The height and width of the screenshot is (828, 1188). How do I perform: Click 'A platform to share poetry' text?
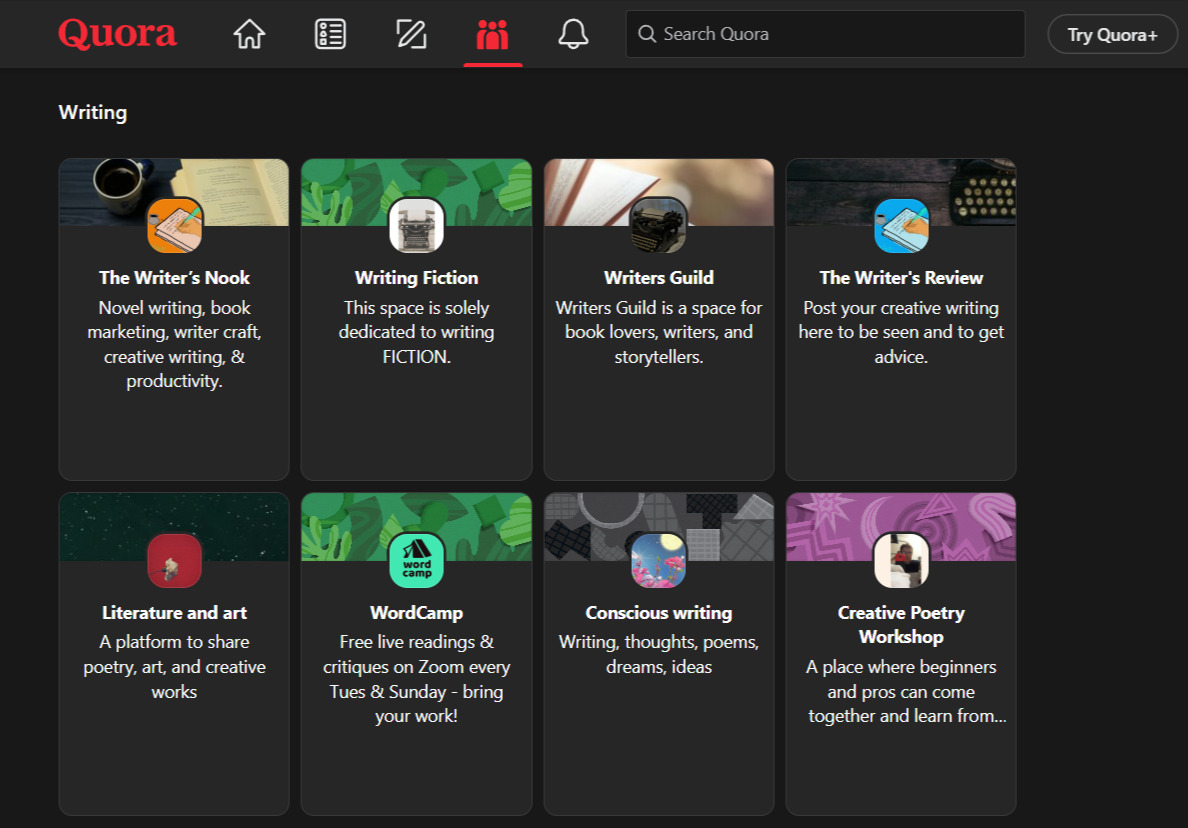click(174, 667)
